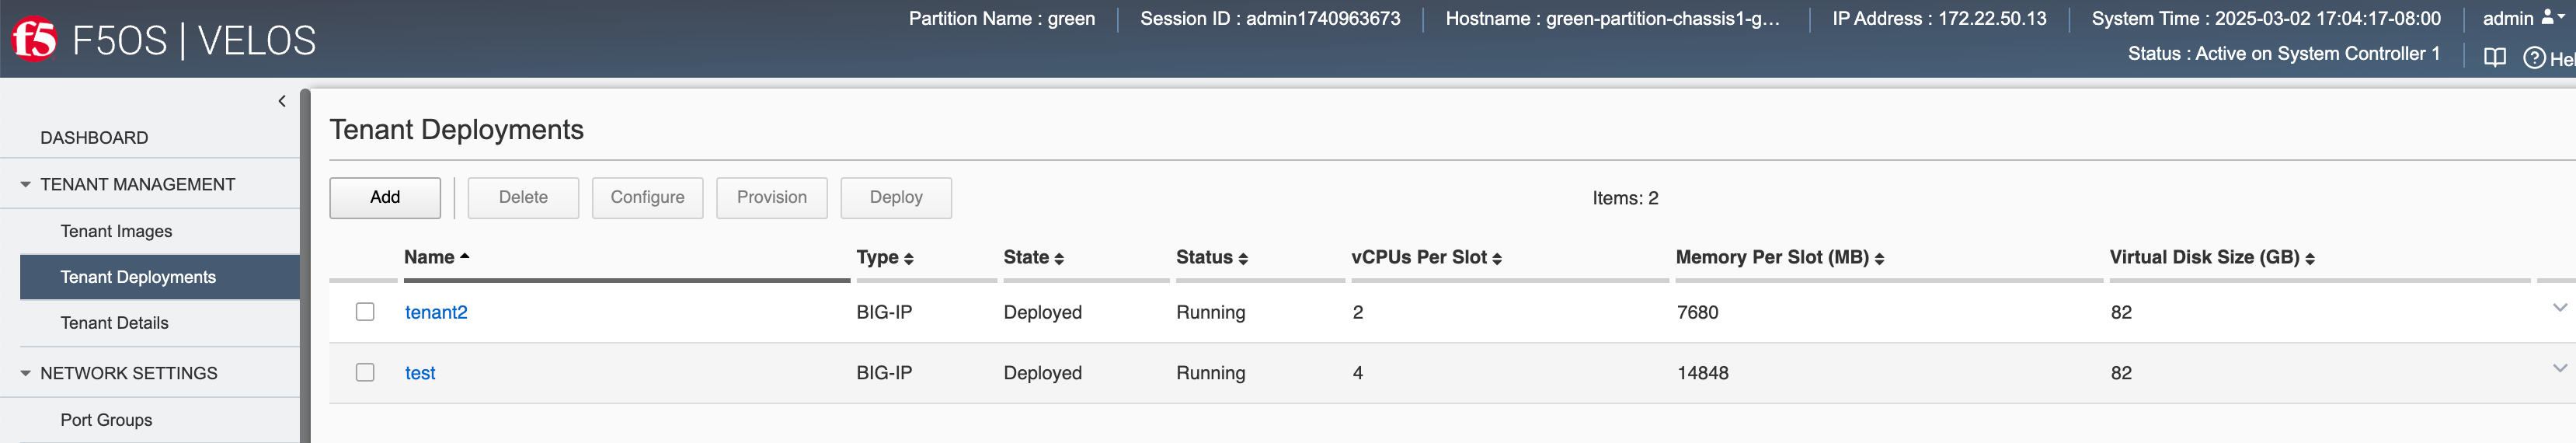
Task: Click the Add tenant button
Action: point(385,198)
